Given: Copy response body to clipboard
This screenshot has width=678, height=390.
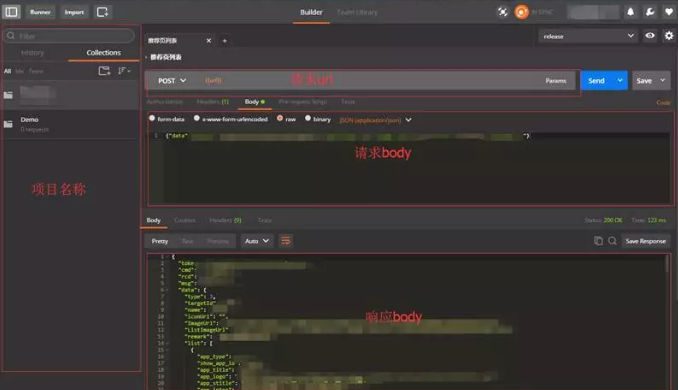Looking at the screenshot, I should coord(598,241).
